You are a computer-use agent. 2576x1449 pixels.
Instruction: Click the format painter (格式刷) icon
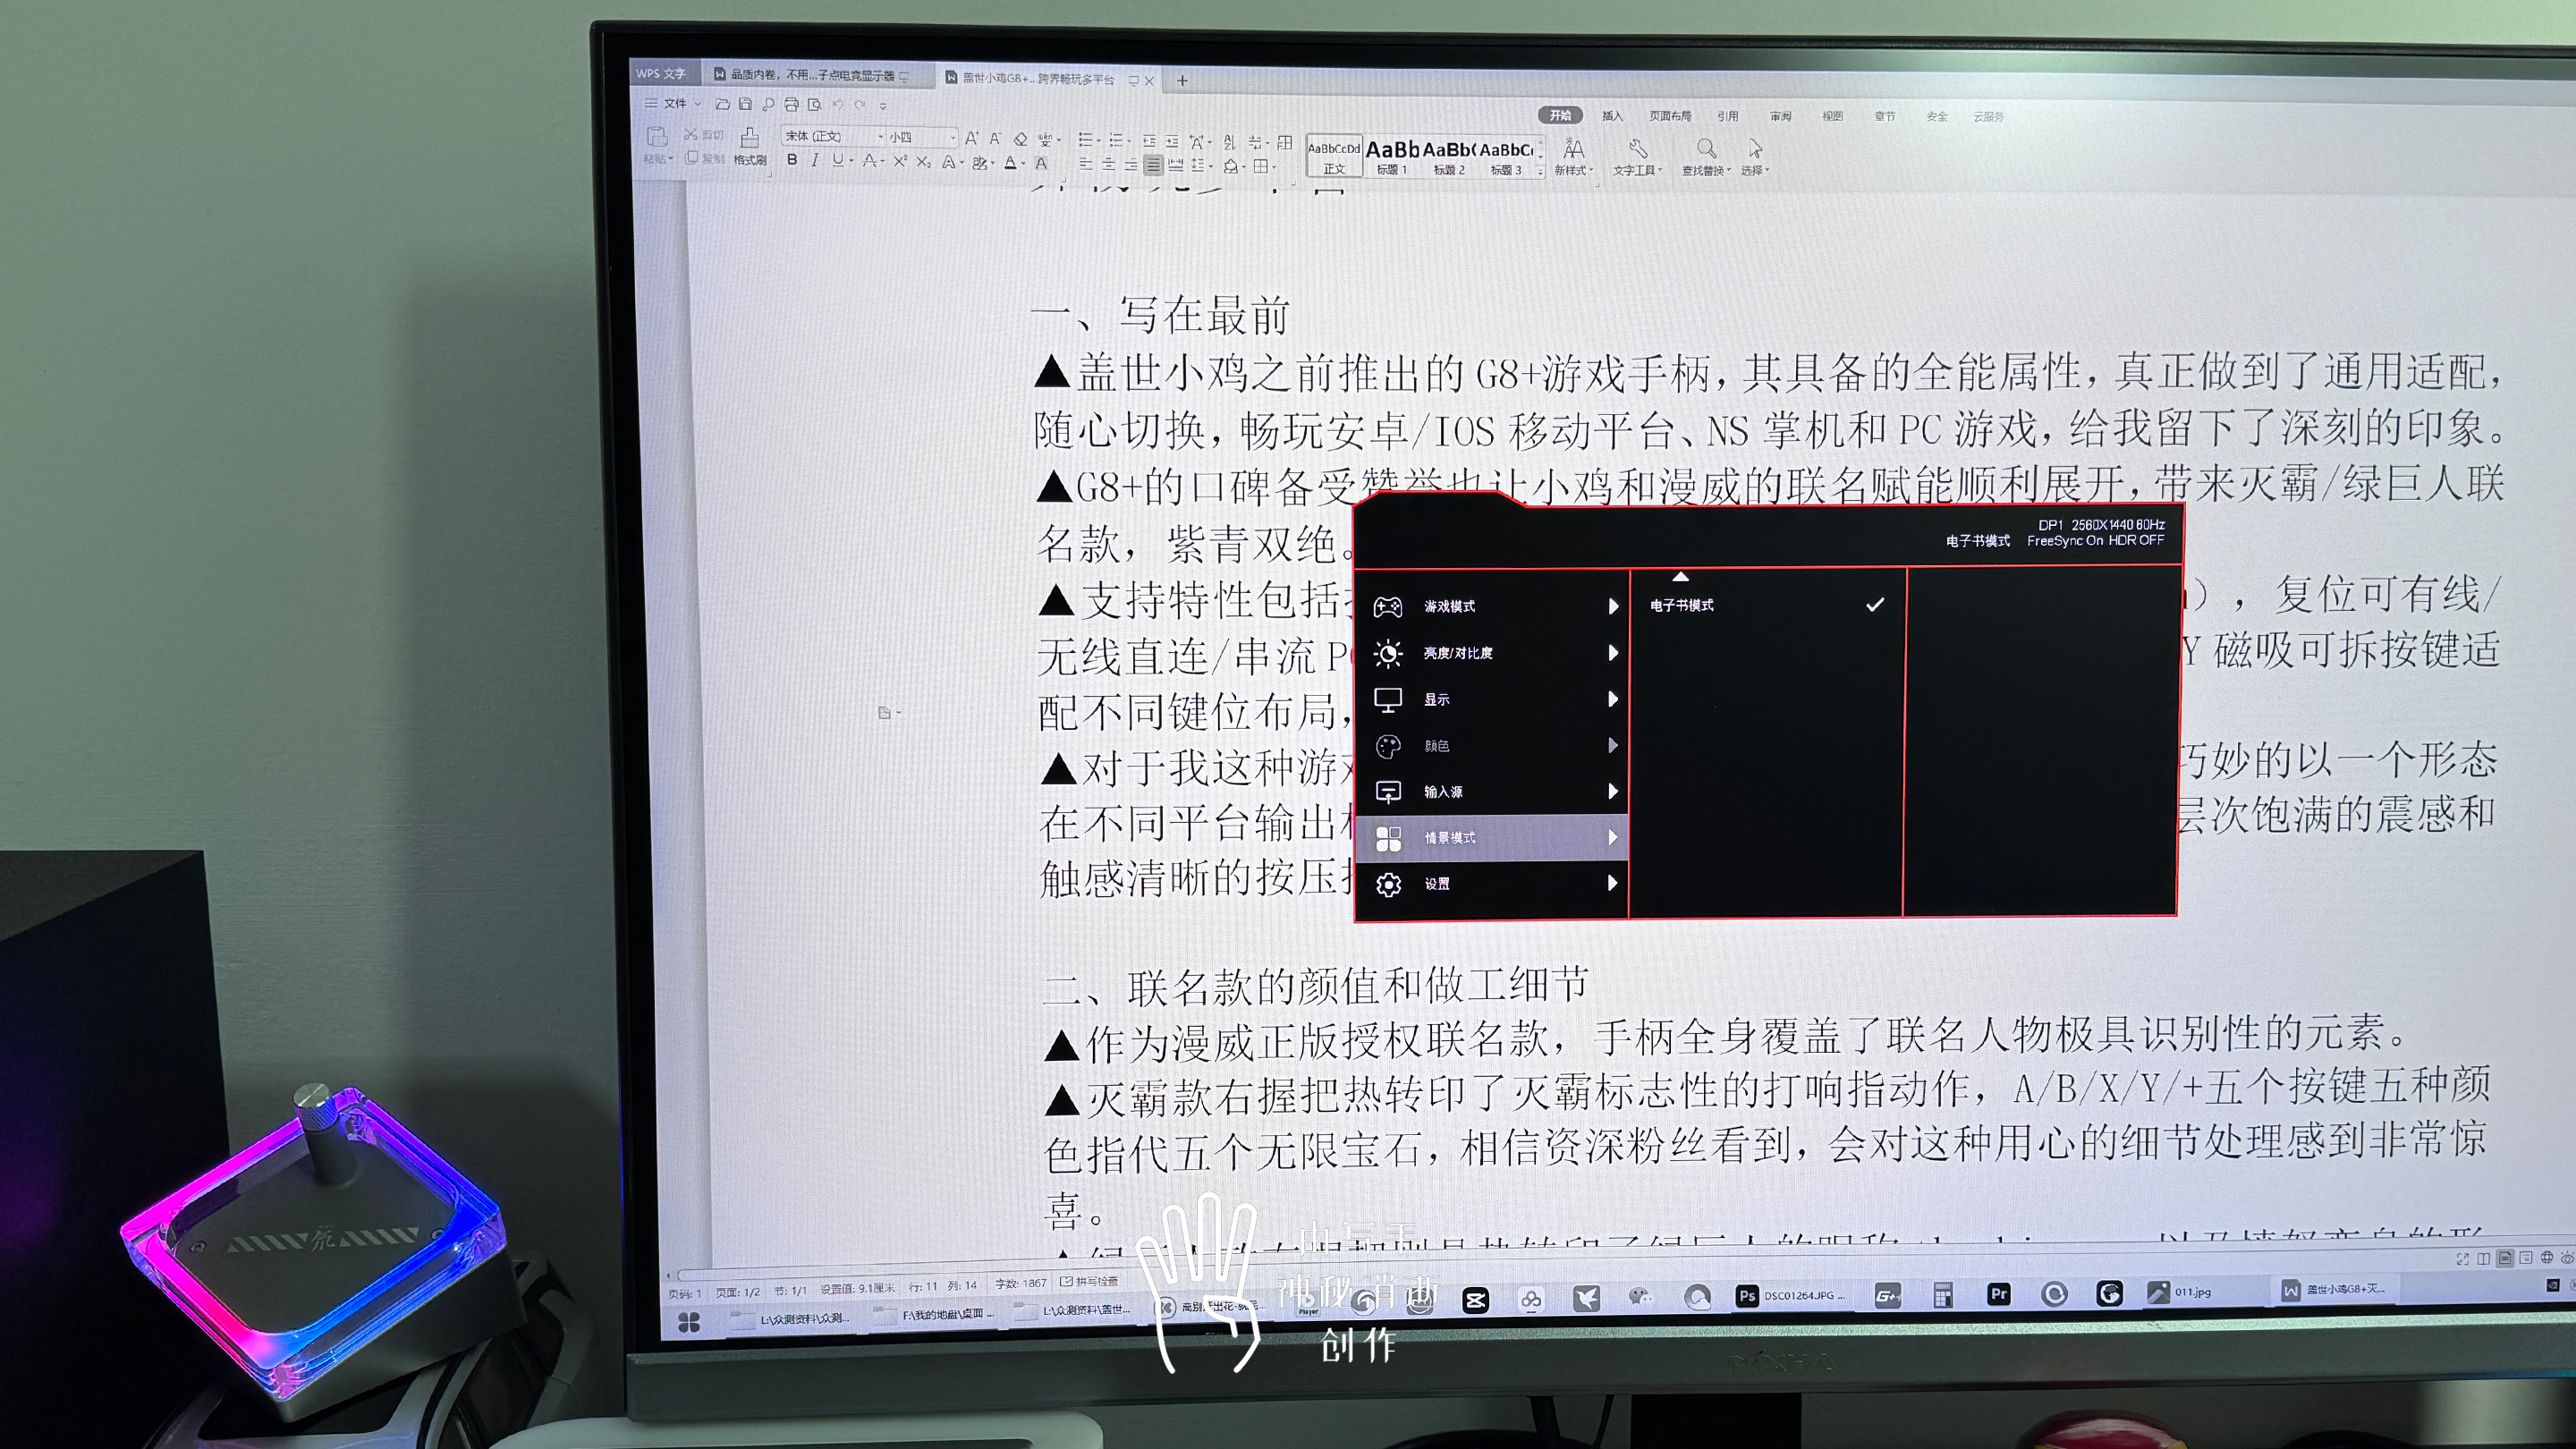coord(749,146)
